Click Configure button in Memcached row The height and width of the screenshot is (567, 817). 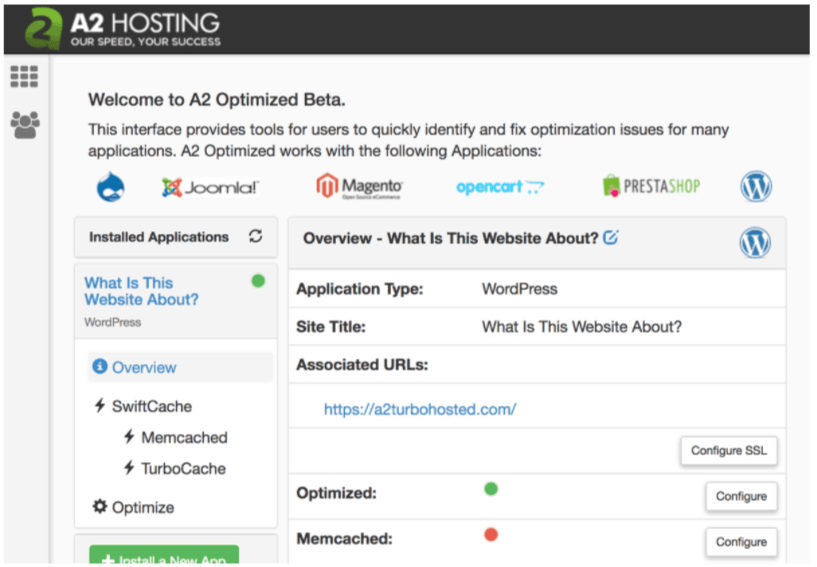click(x=741, y=542)
